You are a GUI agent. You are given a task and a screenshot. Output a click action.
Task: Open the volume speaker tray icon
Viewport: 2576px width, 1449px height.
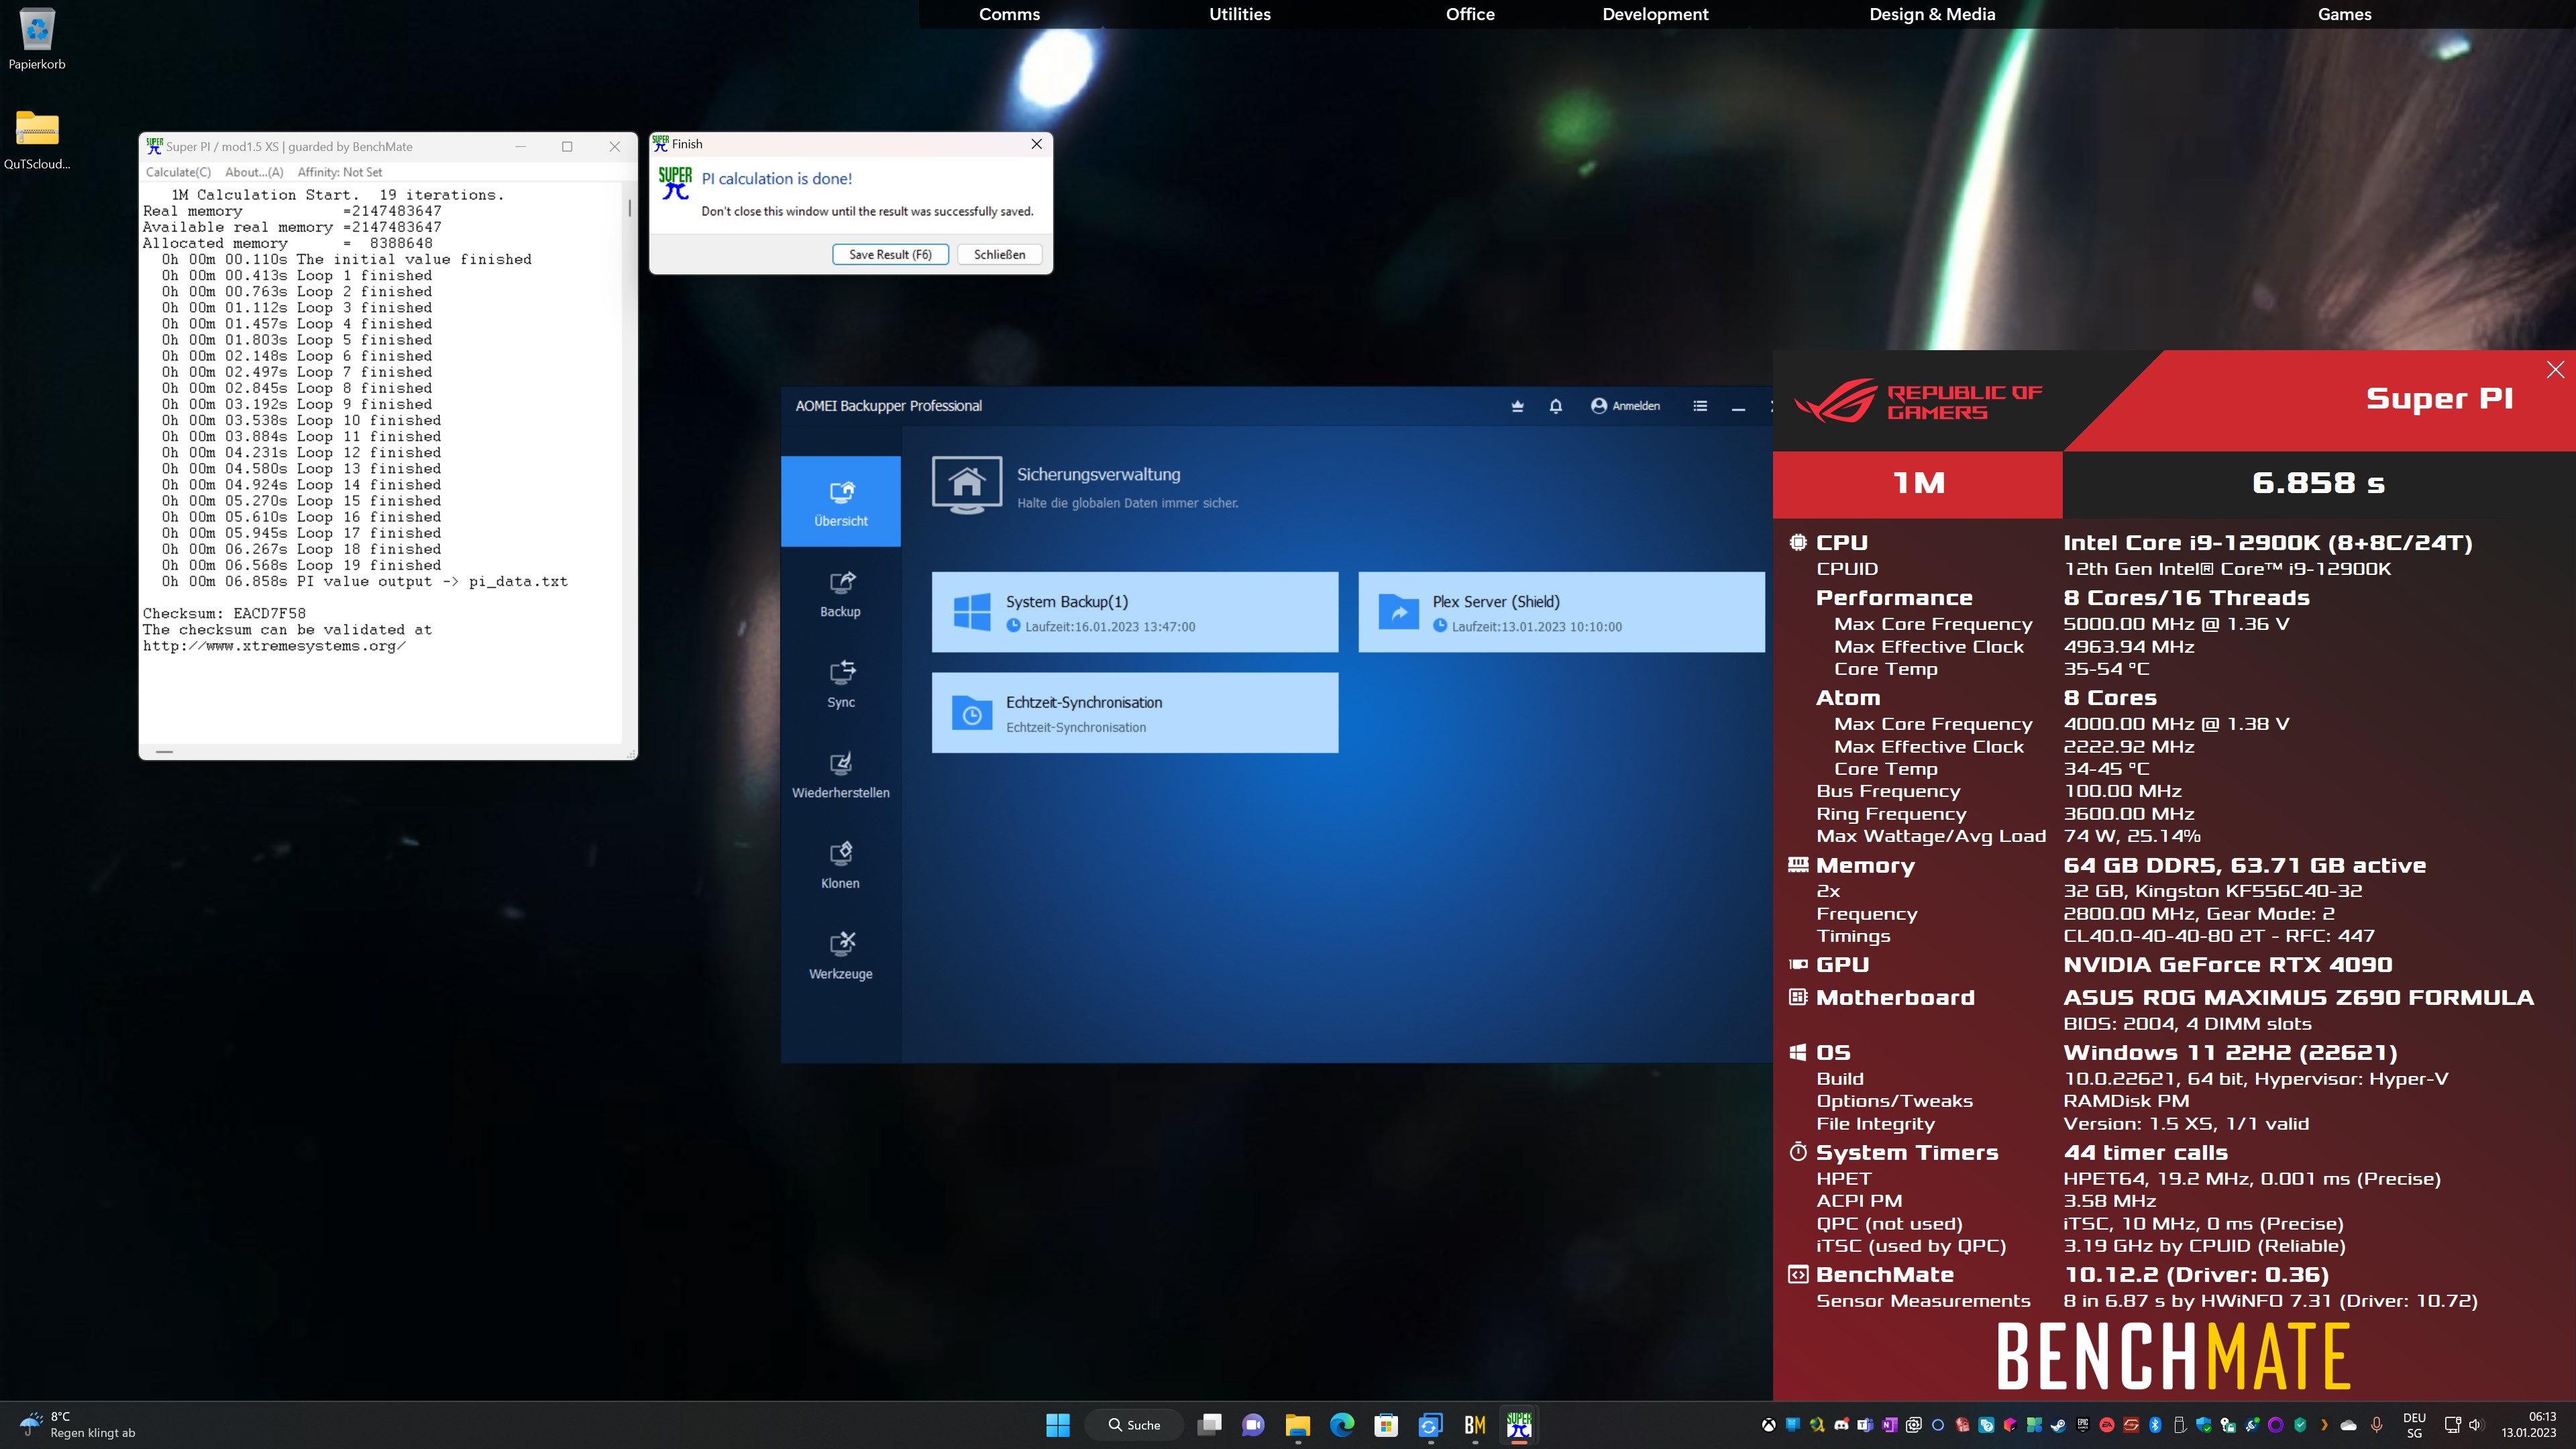tap(2476, 1425)
